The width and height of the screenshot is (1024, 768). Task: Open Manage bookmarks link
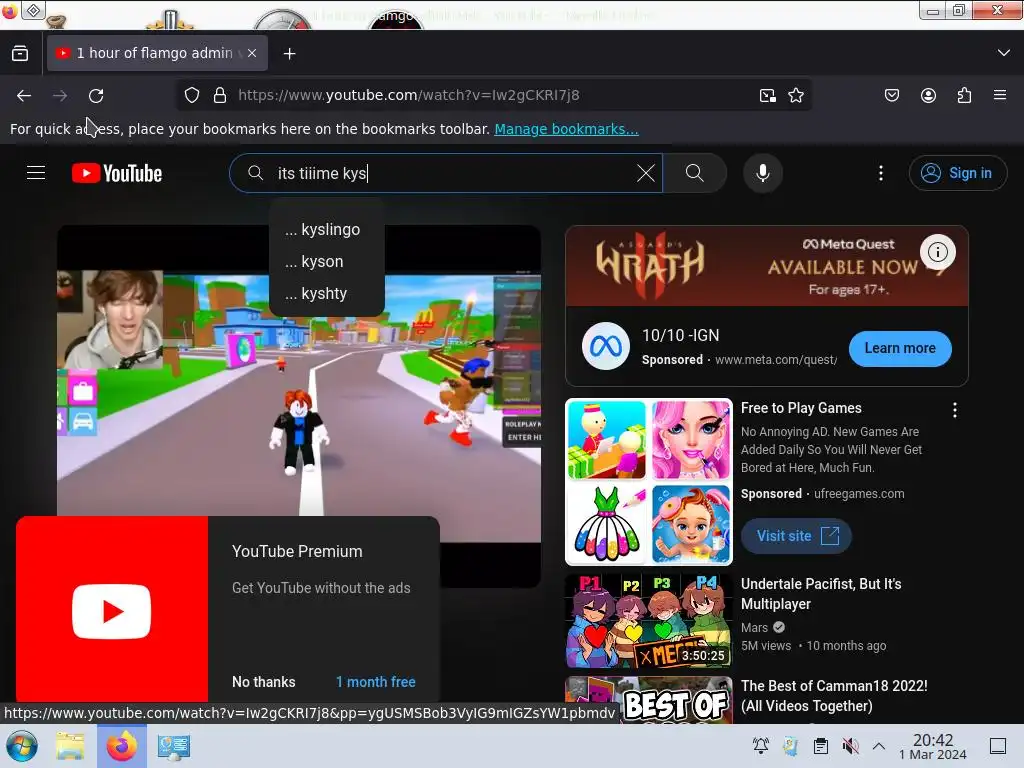tap(566, 129)
